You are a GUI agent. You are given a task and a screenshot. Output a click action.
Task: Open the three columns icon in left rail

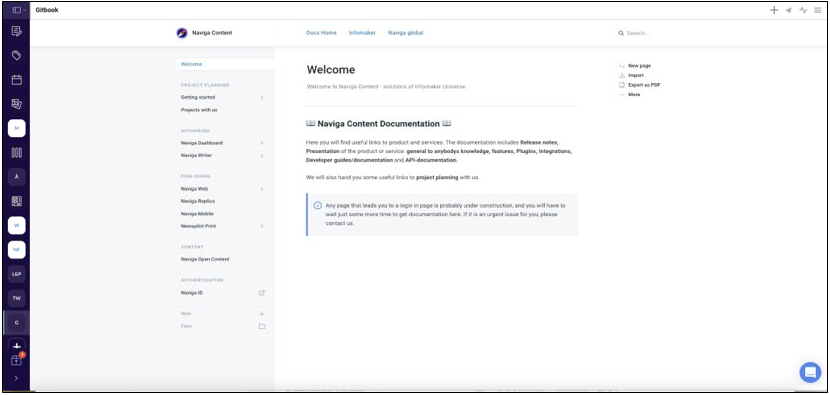pos(16,152)
